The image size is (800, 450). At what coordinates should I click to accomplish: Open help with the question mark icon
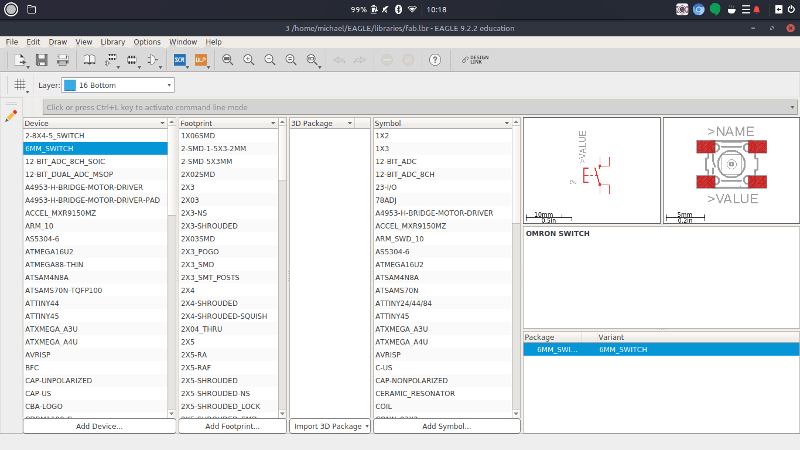click(x=435, y=60)
